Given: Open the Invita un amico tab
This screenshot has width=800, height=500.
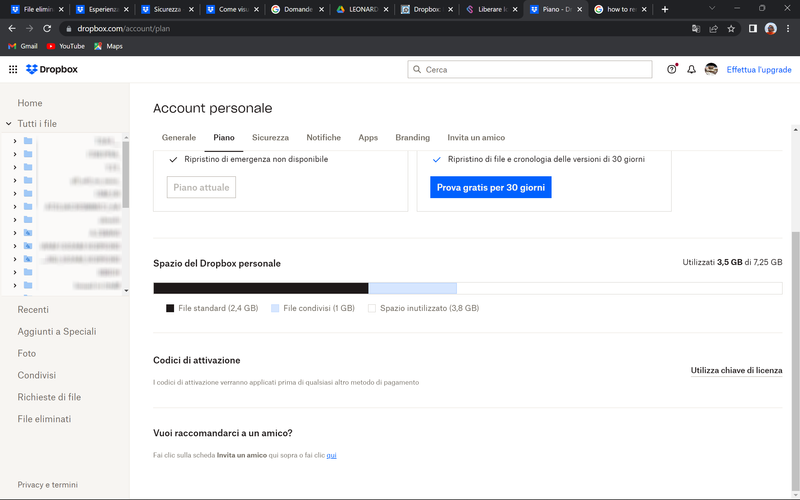Looking at the screenshot, I should 476,138.
